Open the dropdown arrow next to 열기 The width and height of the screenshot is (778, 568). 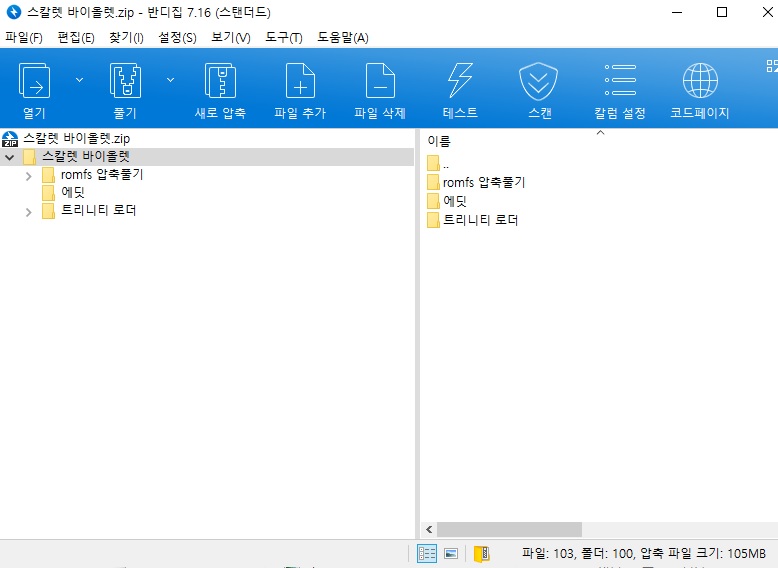tap(79, 80)
